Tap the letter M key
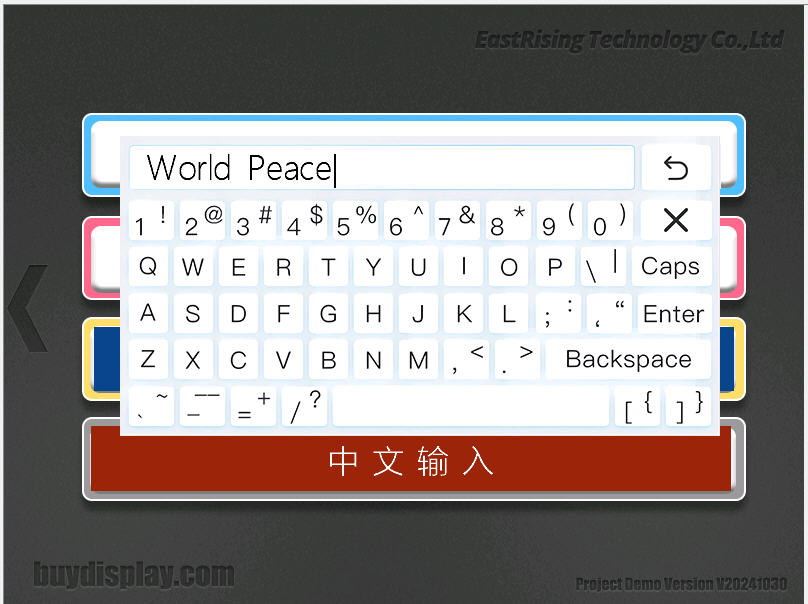The width and height of the screenshot is (808, 604). click(419, 360)
